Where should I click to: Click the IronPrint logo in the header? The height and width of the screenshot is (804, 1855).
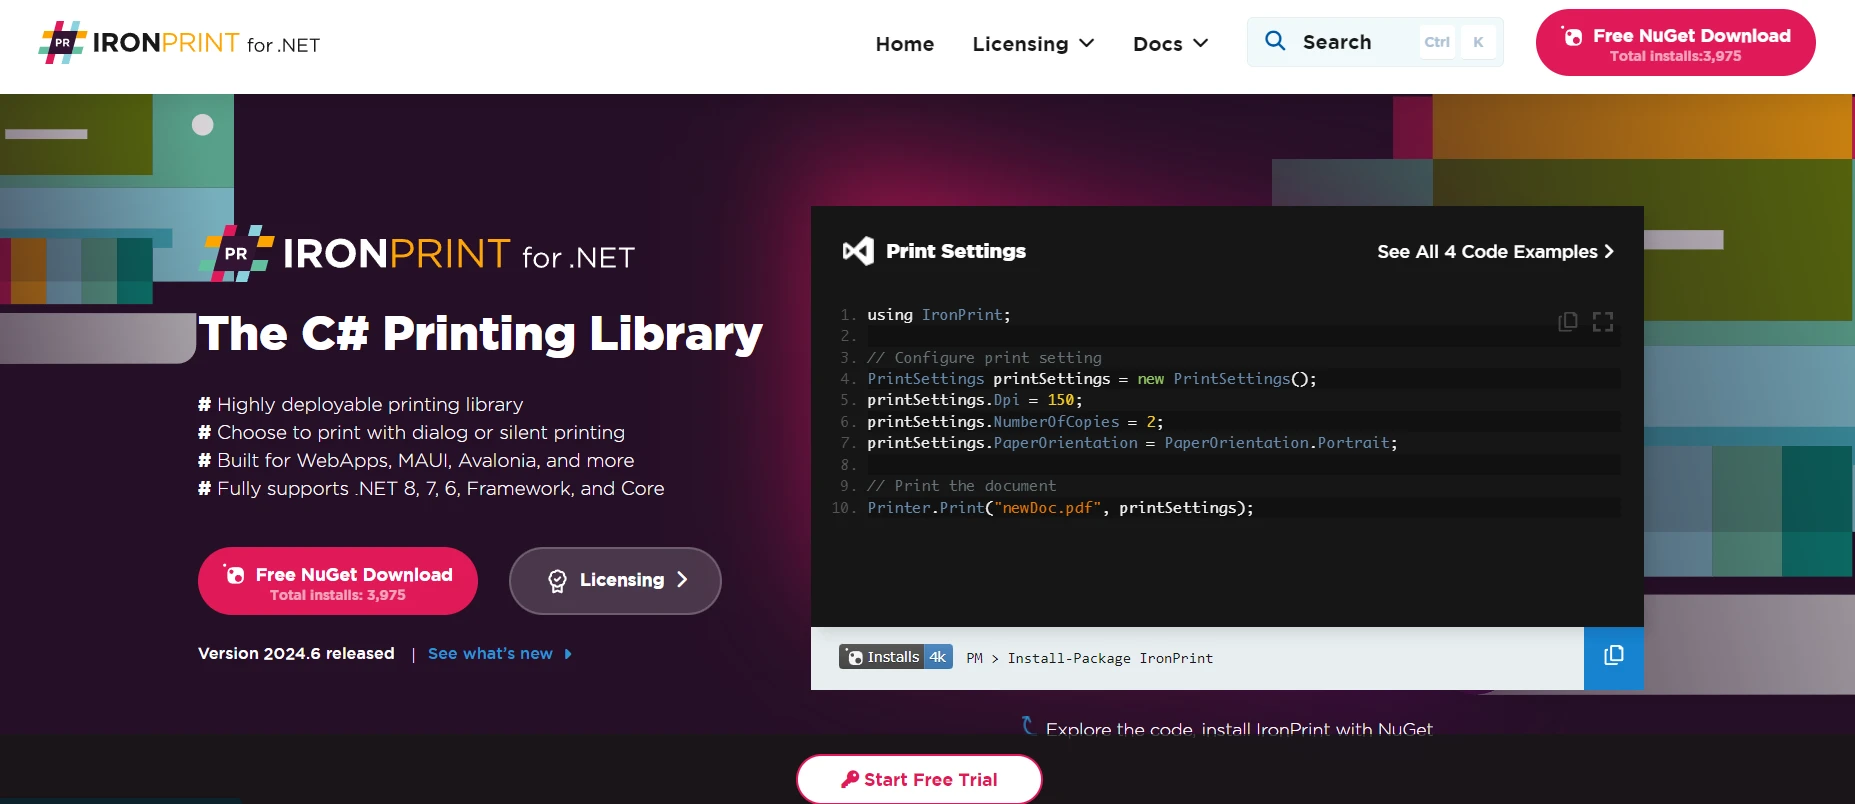click(x=180, y=43)
